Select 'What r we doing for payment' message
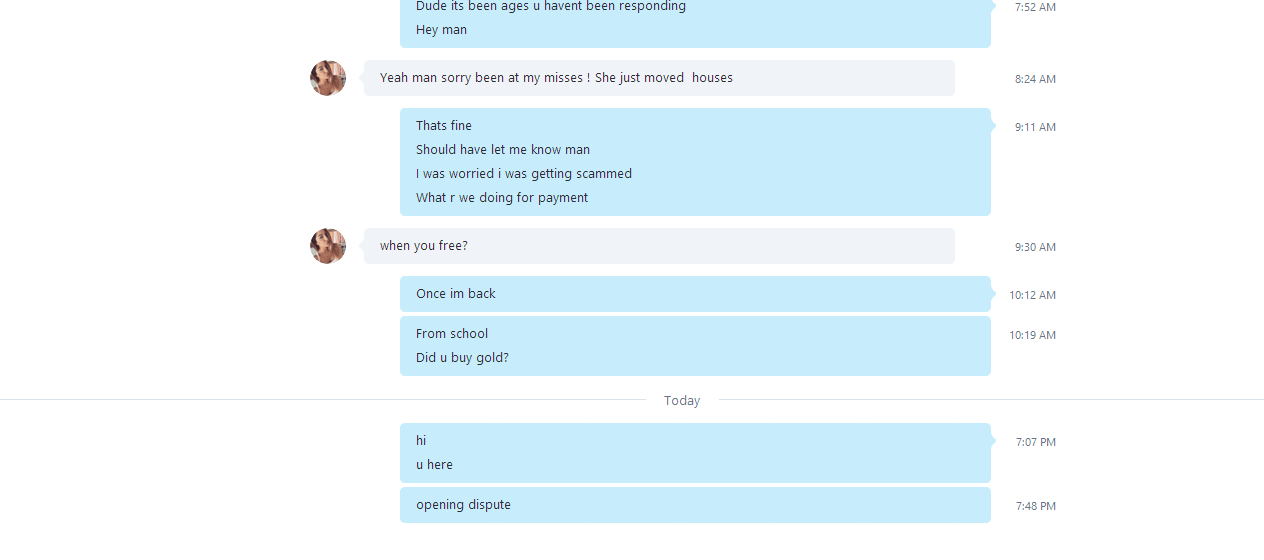Image resolution: width=1264 pixels, height=560 pixels. [502, 198]
